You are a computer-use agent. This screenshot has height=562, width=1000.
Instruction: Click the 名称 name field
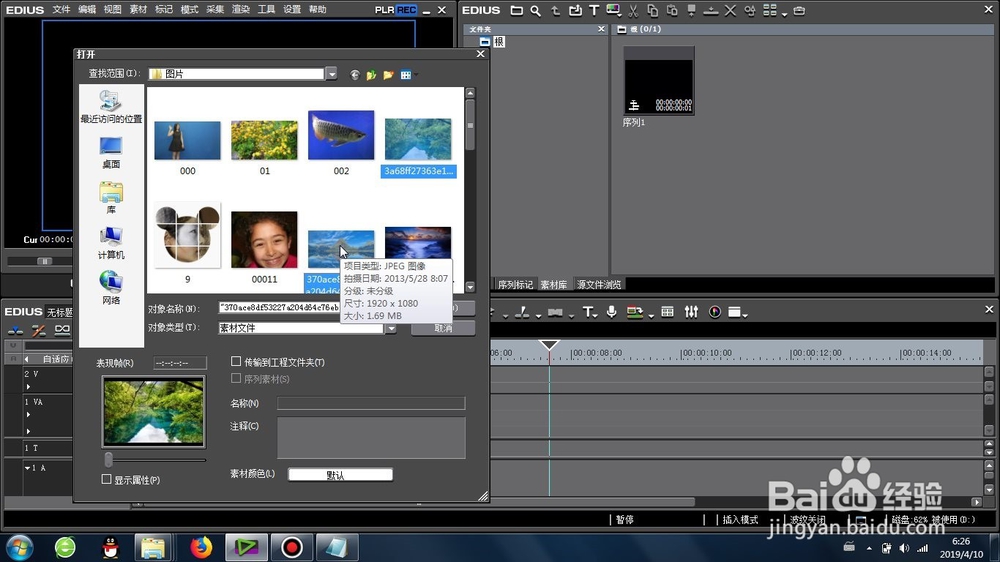coord(371,403)
